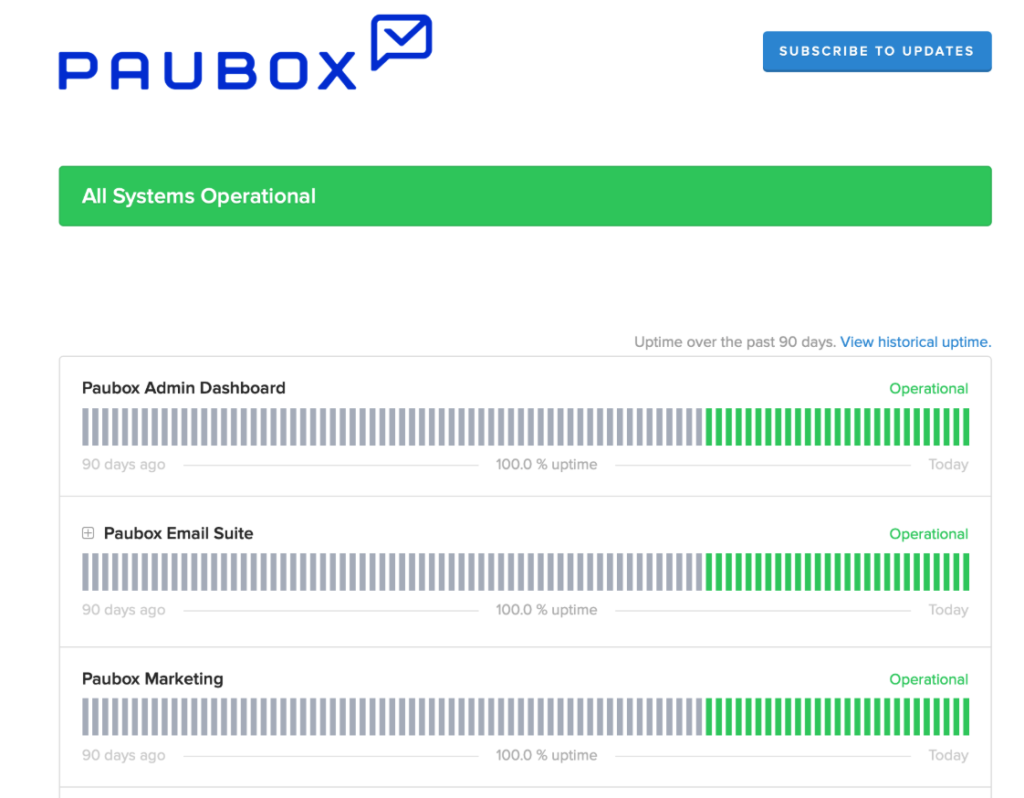Select oldest gray bar in Email Suite uptime

86,572
